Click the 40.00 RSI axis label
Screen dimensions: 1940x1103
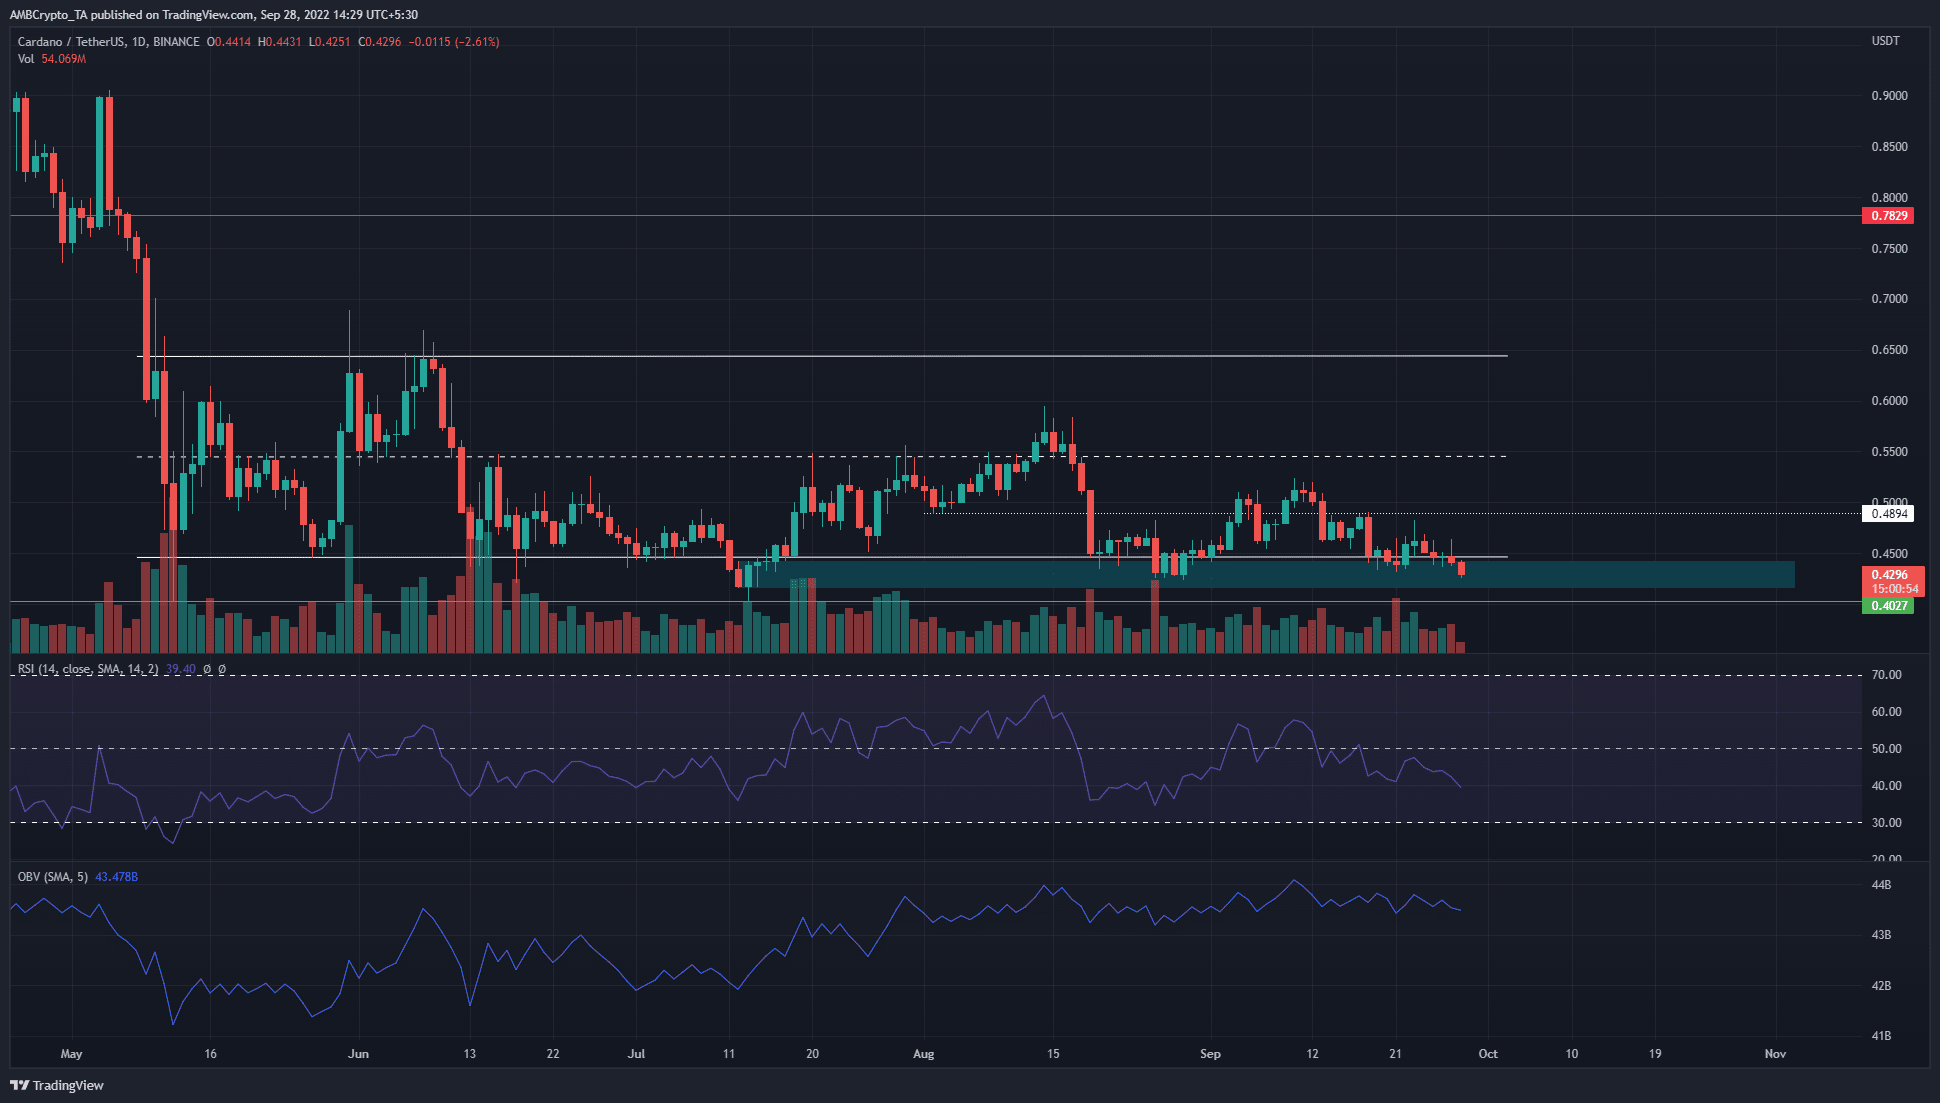pos(1886,786)
